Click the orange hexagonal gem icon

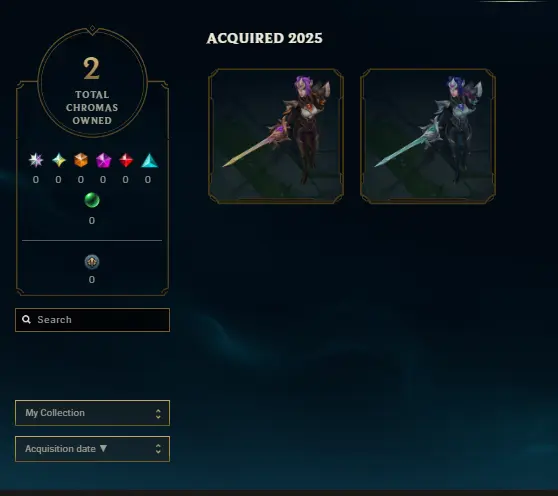(x=81, y=160)
